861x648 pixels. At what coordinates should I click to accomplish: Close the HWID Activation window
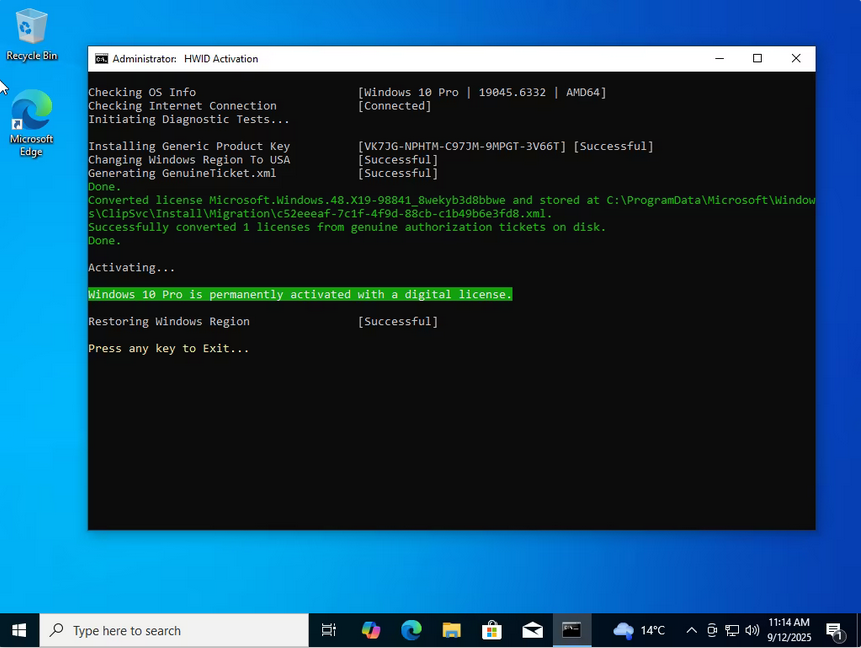click(x=796, y=59)
